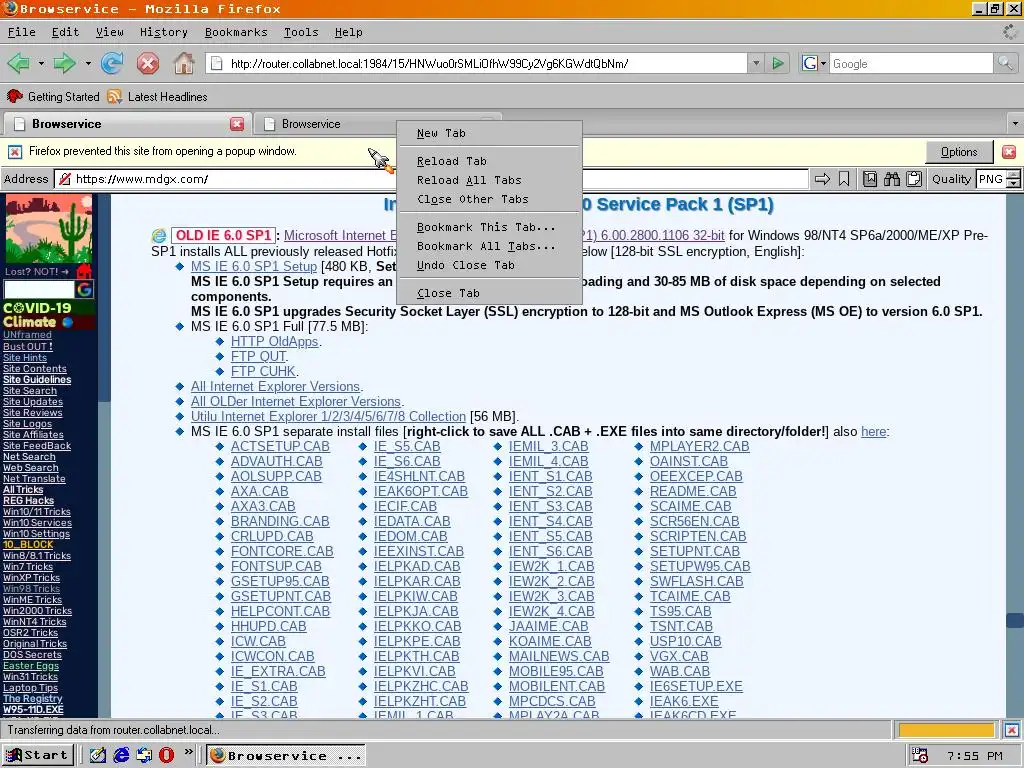Switch to the second Browservice tab
1024x768 pixels.
click(x=323, y=123)
